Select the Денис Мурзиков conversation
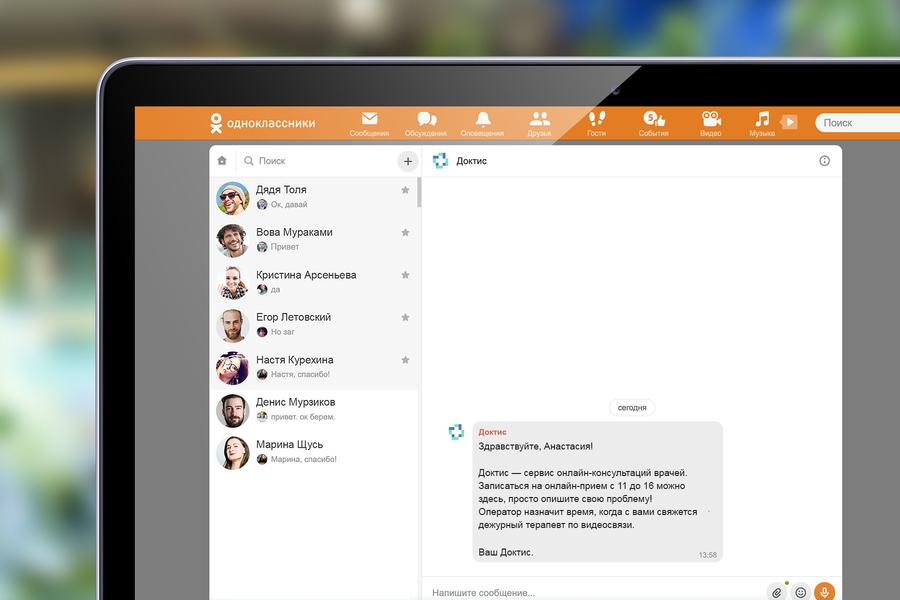The width and height of the screenshot is (900, 600). point(314,410)
